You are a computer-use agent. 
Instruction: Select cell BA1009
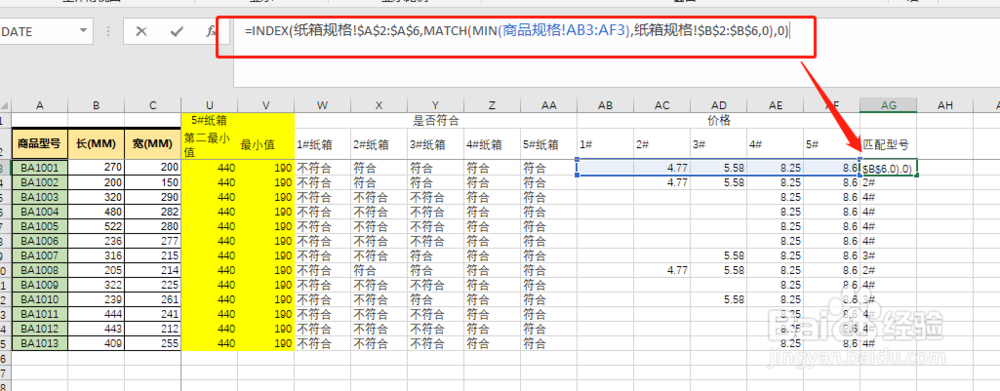click(40, 284)
